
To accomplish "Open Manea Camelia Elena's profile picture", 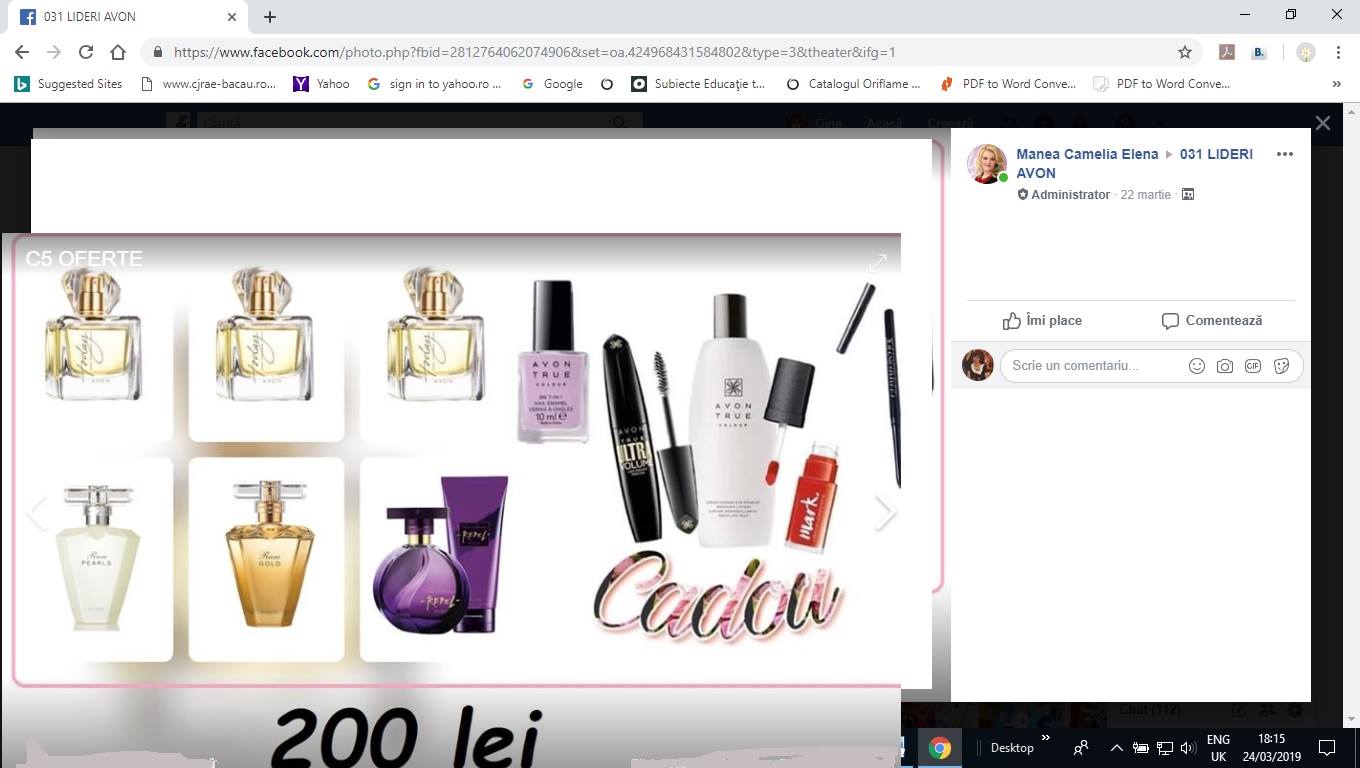I will coord(987,164).
